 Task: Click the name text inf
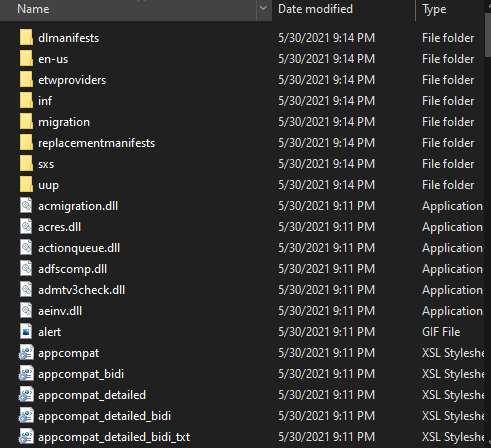click(45, 101)
